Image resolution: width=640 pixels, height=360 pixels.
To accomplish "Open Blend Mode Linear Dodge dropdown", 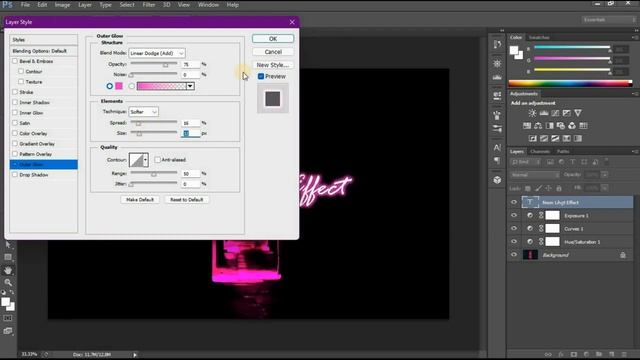I will 157,53.
